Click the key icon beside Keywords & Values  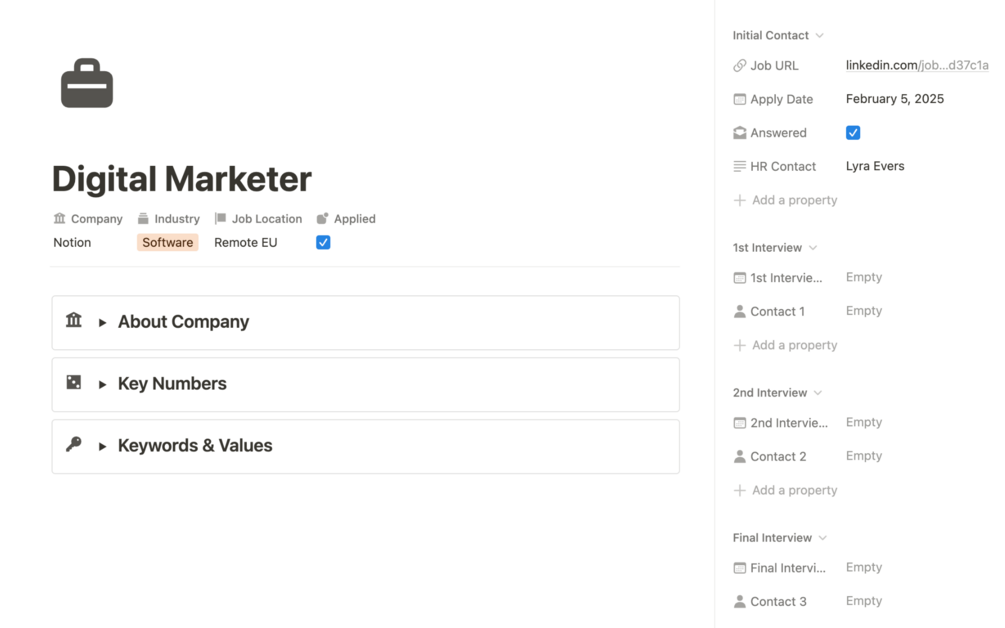pyautogui.click(x=74, y=444)
